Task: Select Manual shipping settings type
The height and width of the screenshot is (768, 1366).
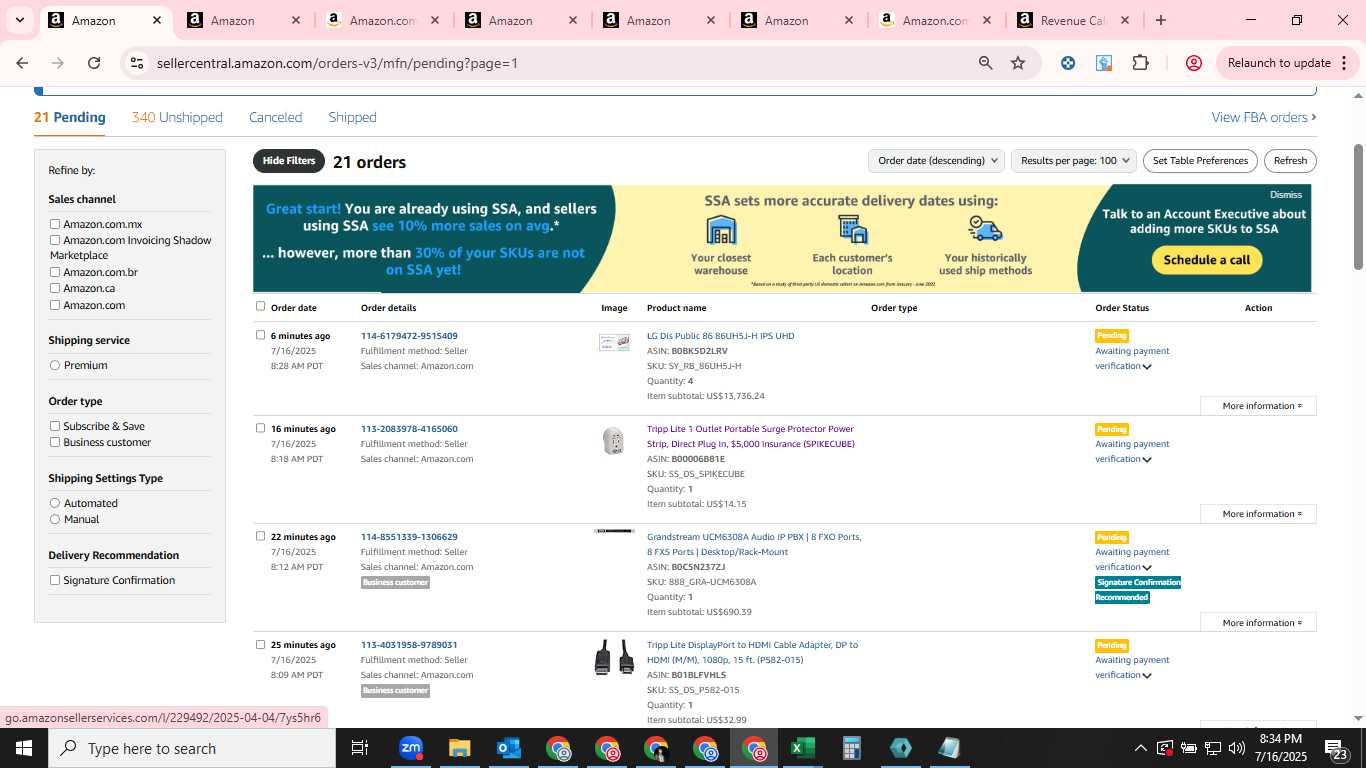Action: point(55,519)
